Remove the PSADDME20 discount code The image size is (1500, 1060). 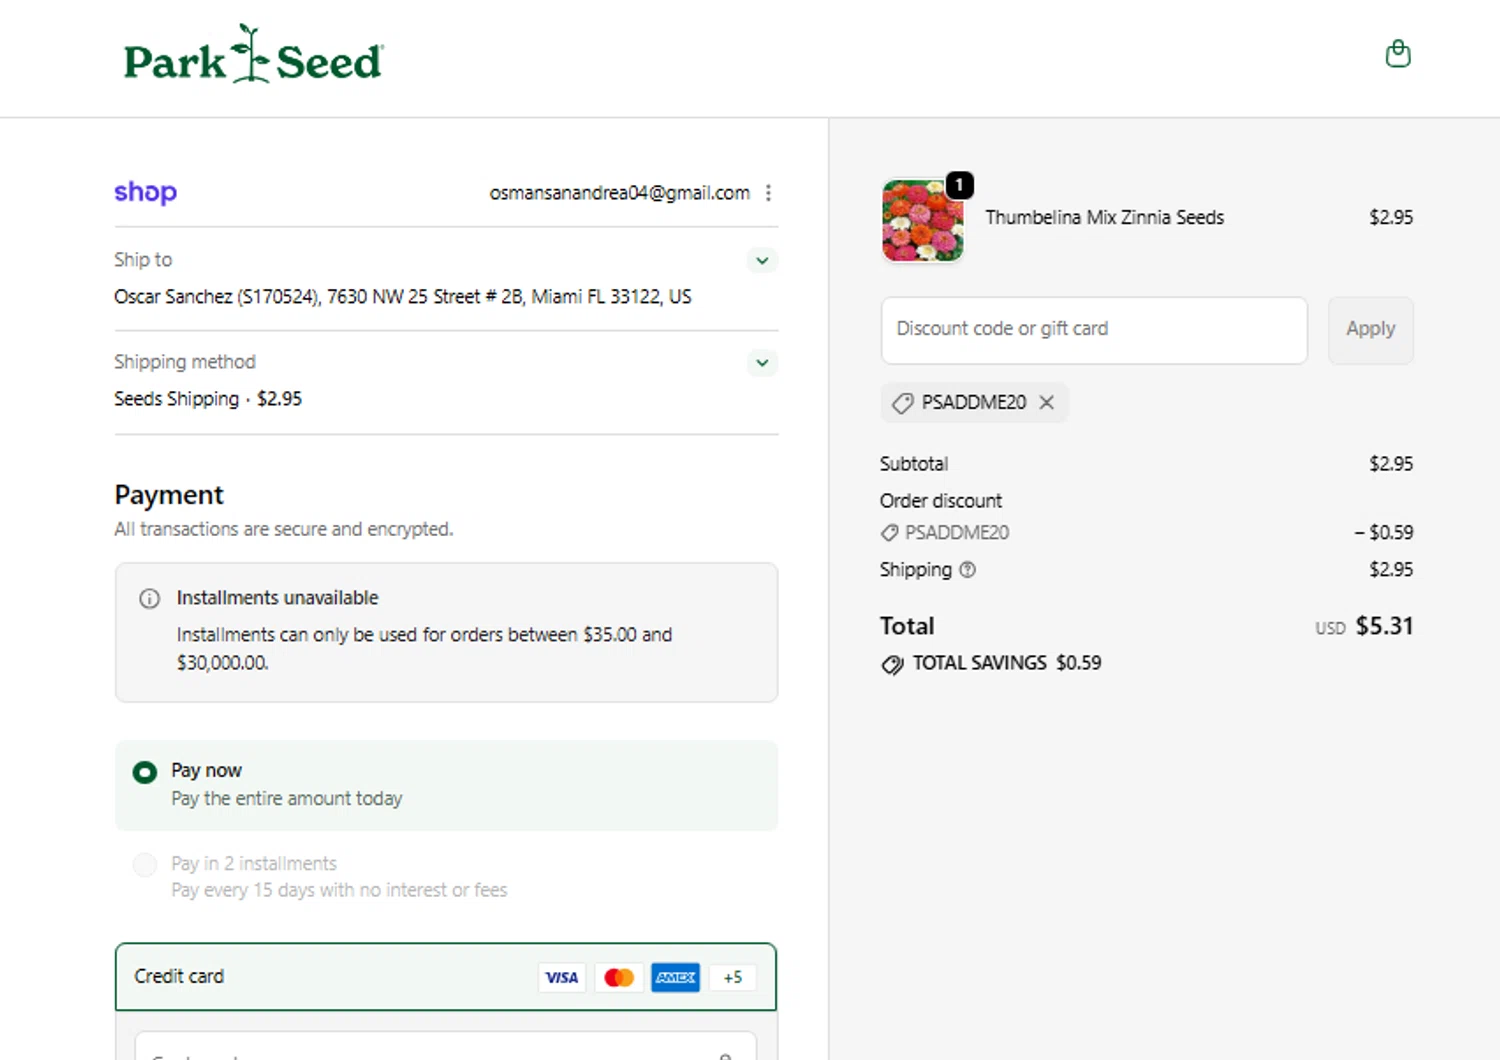(1047, 402)
